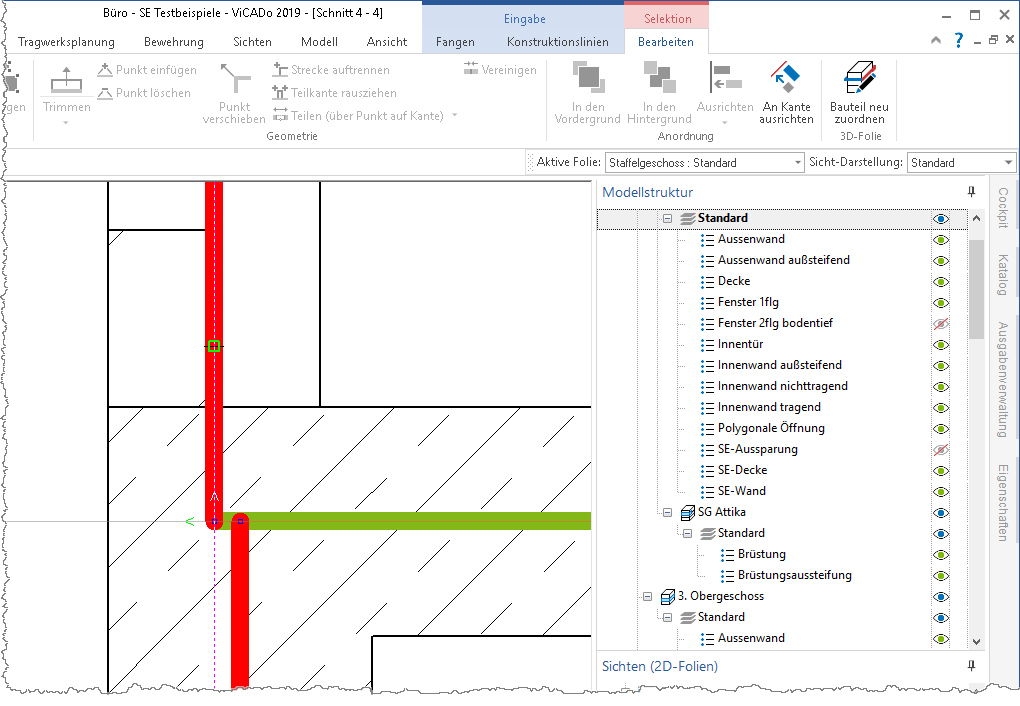Screen dimensions: 1020x706
Task: Expand the Teilen dropdown arrow
Action: click(455, 115)
